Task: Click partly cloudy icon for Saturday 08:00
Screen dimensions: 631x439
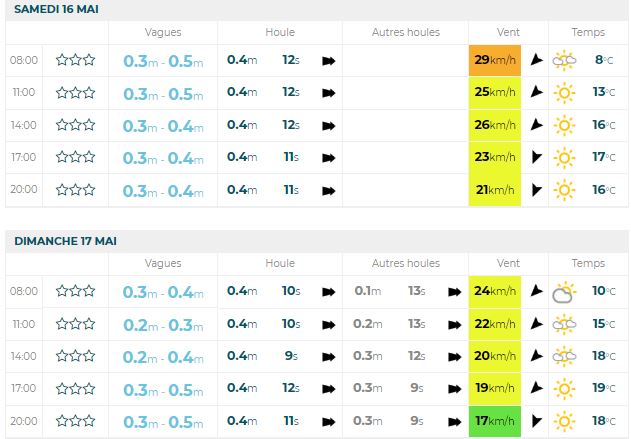Action: [565, 61]
